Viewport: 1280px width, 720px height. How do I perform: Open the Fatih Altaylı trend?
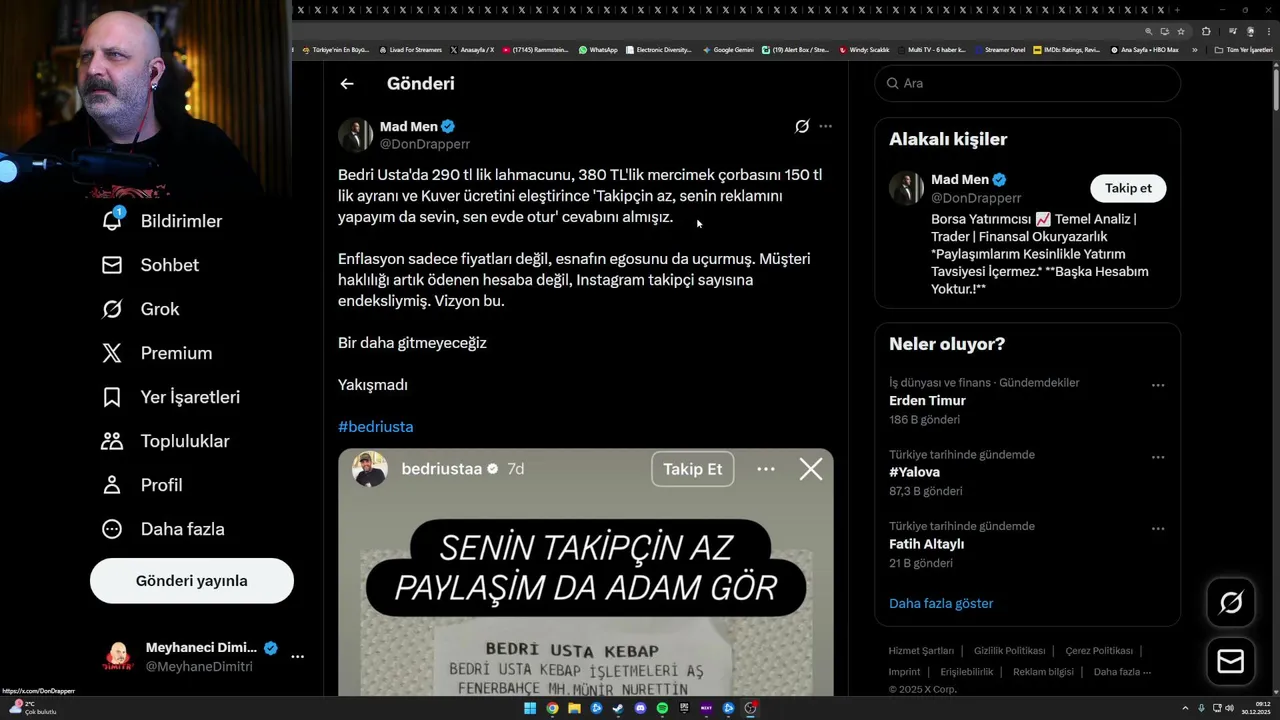click(x=926, y=544)
